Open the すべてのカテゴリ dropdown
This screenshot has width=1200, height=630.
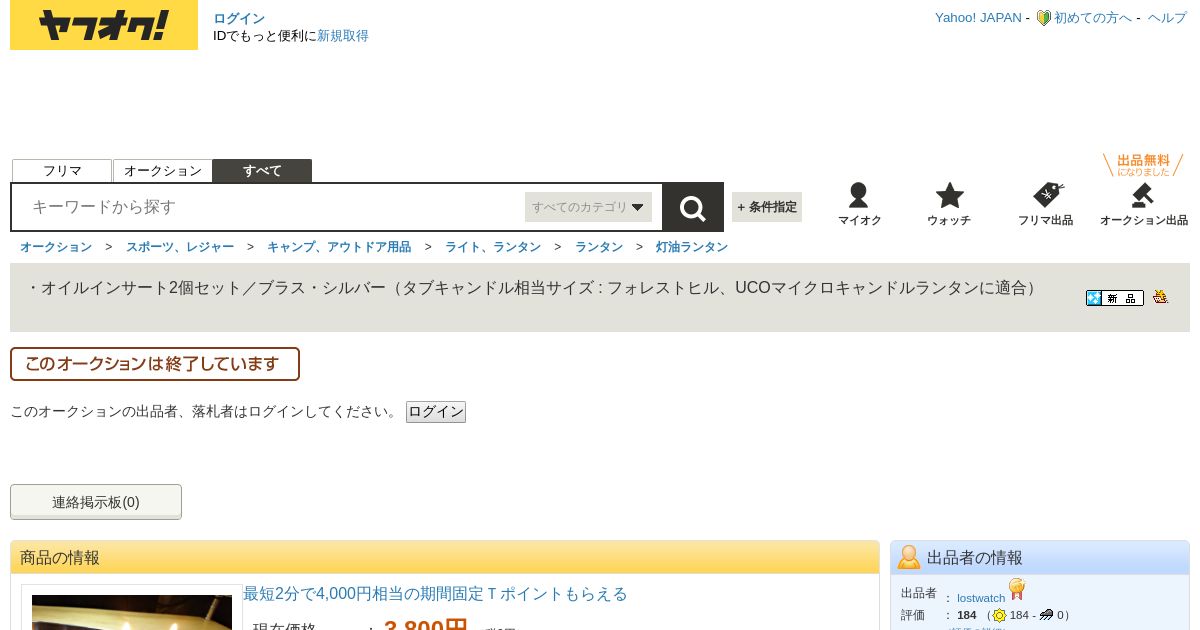pos(588,207)
